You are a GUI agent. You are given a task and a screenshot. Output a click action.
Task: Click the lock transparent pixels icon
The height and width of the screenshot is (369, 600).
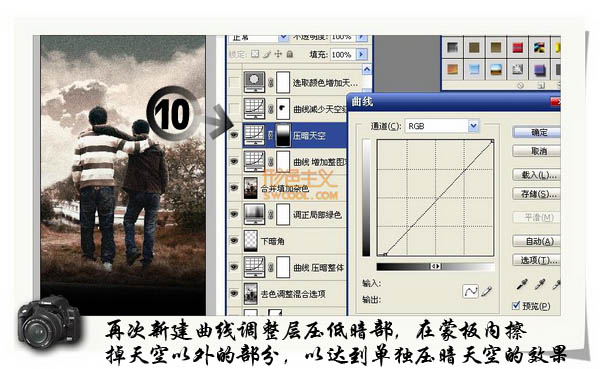[x=255, y=54]
